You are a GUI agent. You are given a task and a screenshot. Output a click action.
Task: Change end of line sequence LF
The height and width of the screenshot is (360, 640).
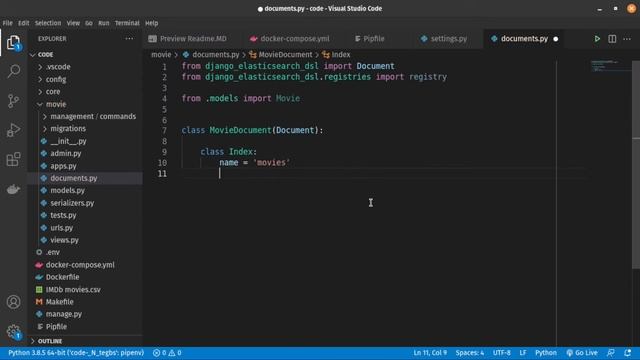pos(523,353)
